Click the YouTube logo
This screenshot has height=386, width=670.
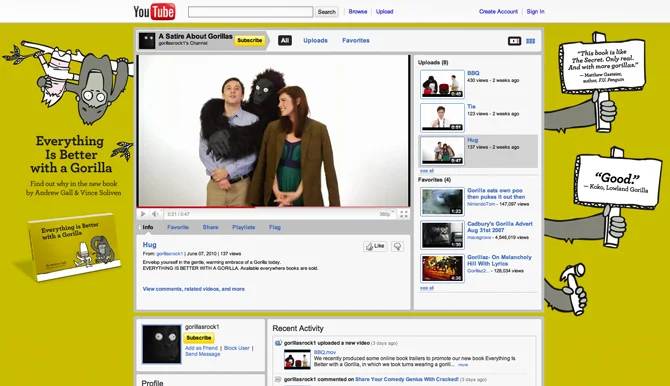click(154, 12)
